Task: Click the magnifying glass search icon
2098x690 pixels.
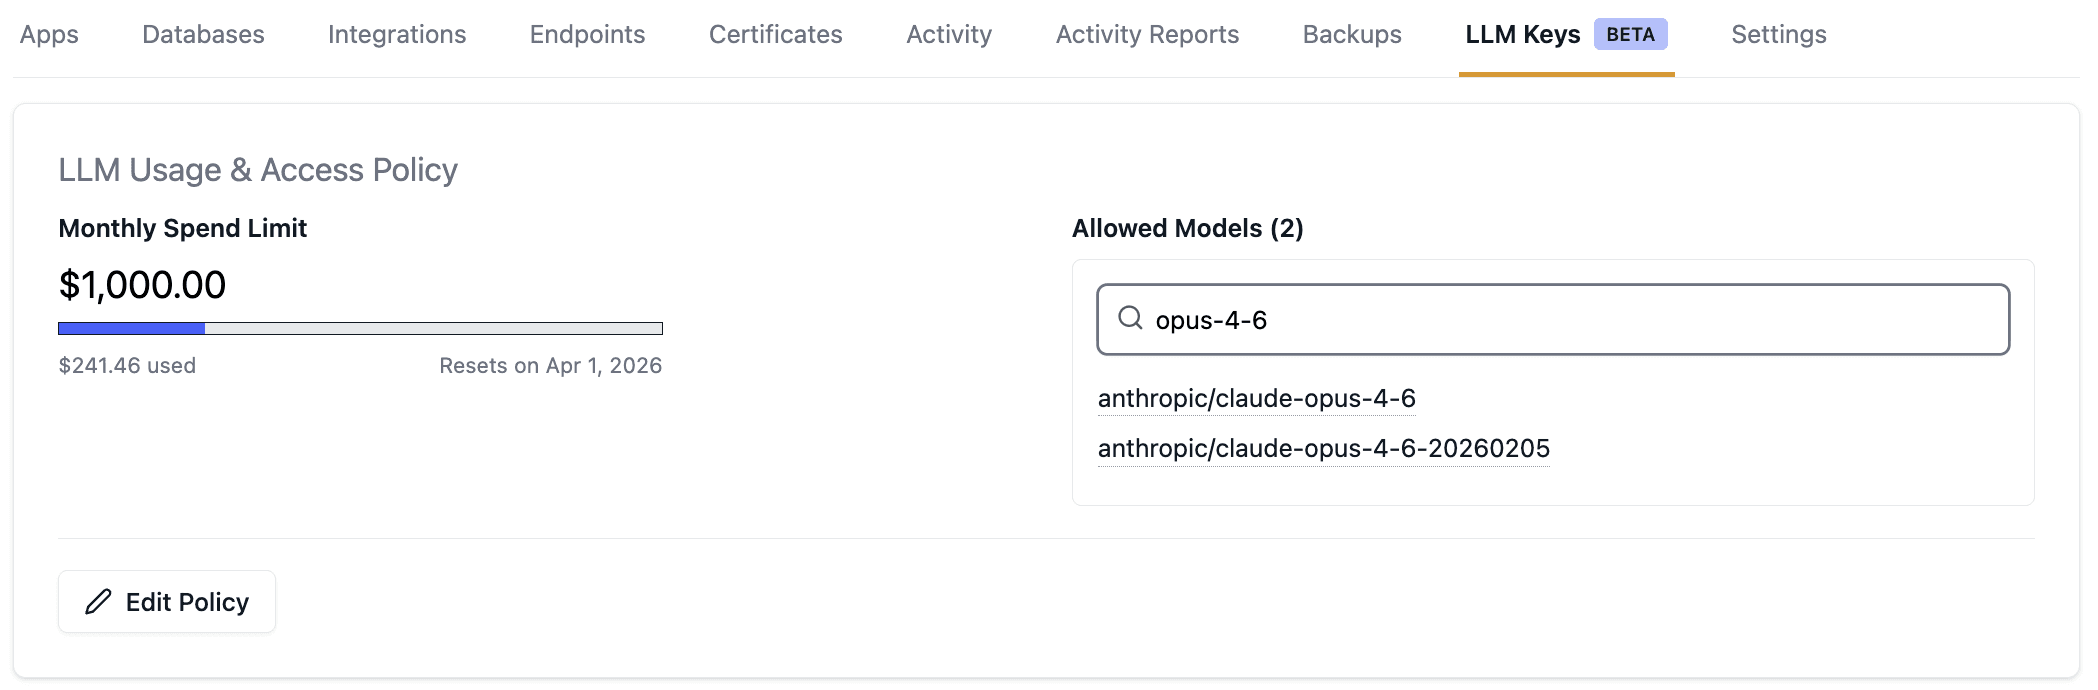Action: tap(1130, 318)
